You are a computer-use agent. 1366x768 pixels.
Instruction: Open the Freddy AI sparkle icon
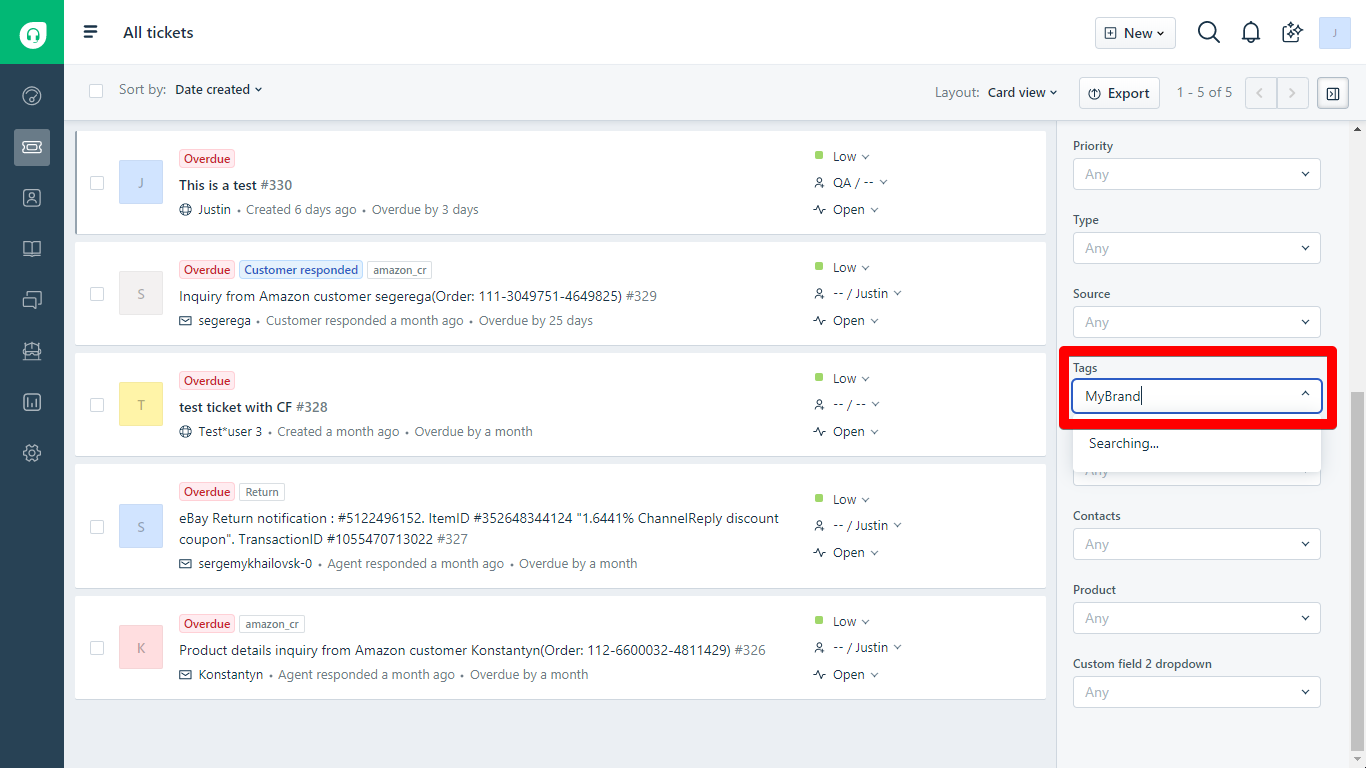click(x=1293, y=33)
